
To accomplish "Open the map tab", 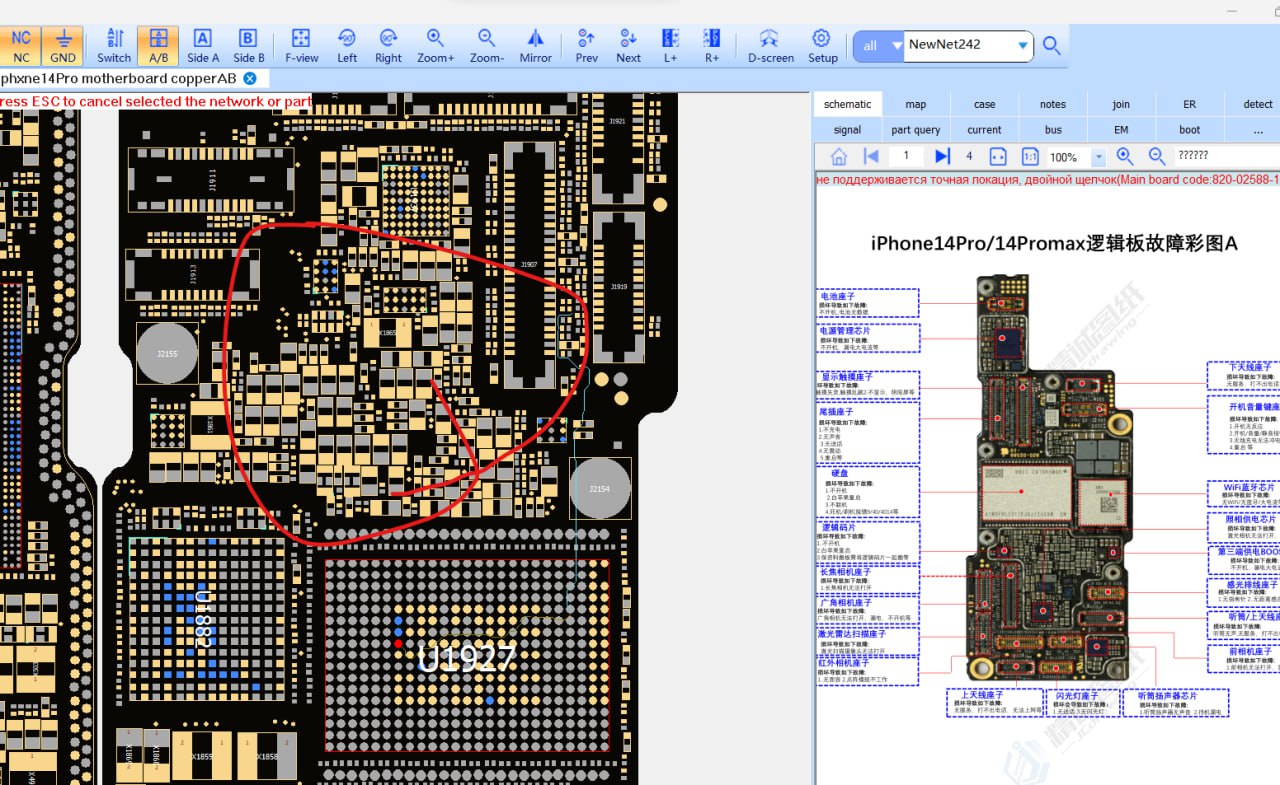I will [916, 104].
